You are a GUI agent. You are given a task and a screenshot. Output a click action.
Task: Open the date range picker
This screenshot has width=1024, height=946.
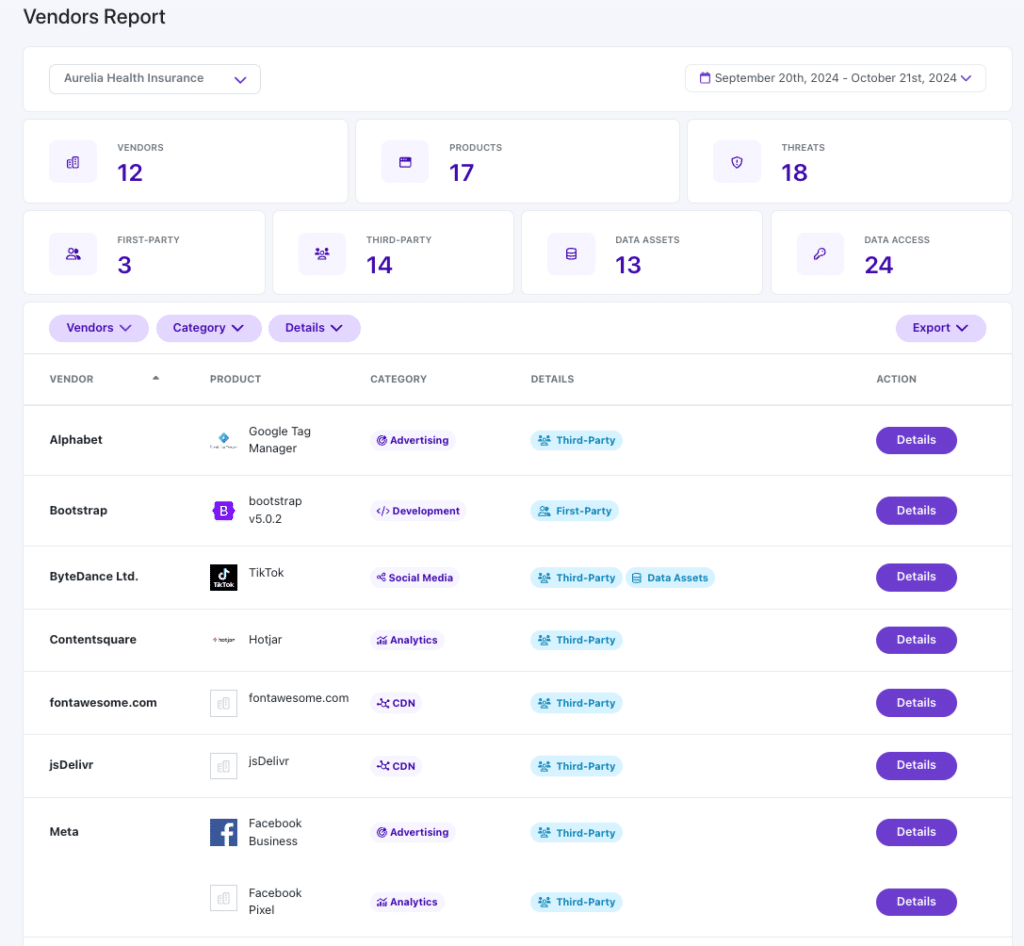point(835,78)
